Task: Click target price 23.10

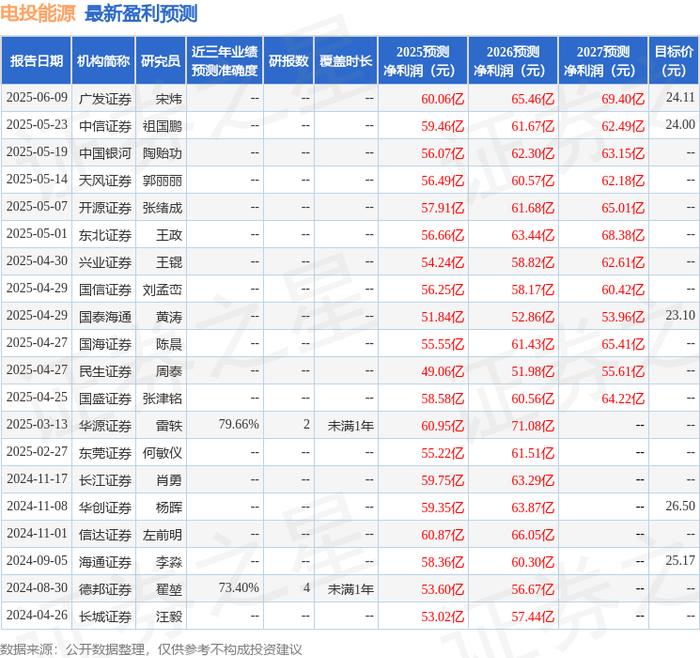Action: [680, 315]
